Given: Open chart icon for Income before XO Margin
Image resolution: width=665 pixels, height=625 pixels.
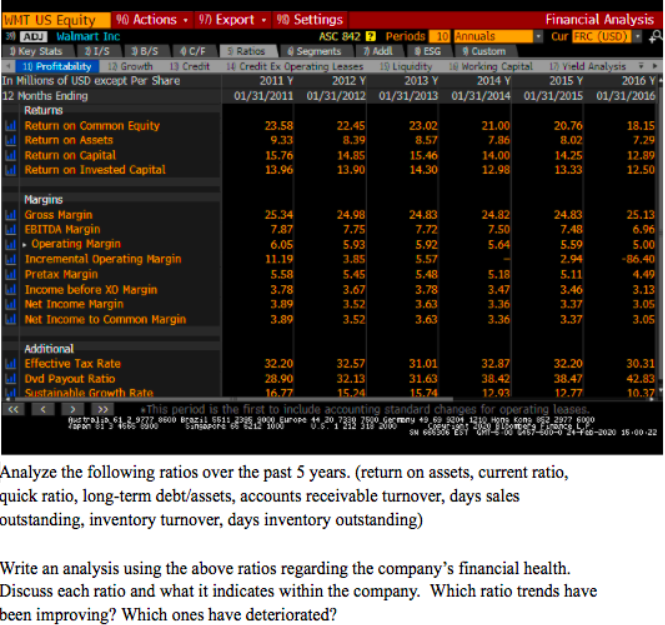Looking at the screenshot, I should [10, 289].
